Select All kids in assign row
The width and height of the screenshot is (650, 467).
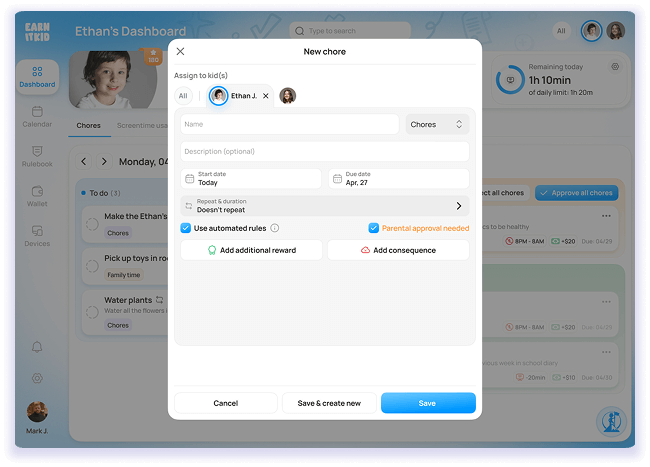point(183,96)
